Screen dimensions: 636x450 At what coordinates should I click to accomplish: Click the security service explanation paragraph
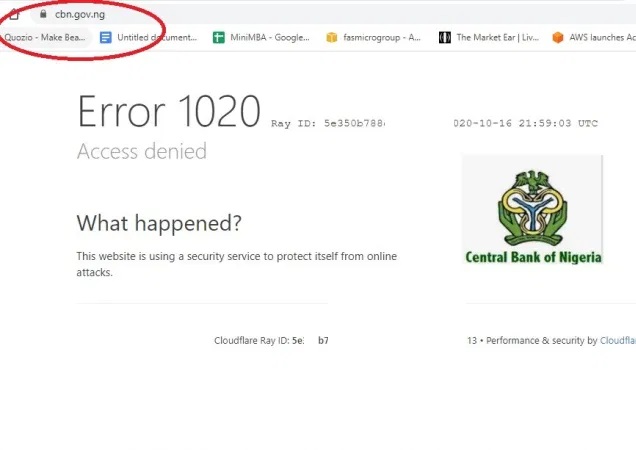236,264
